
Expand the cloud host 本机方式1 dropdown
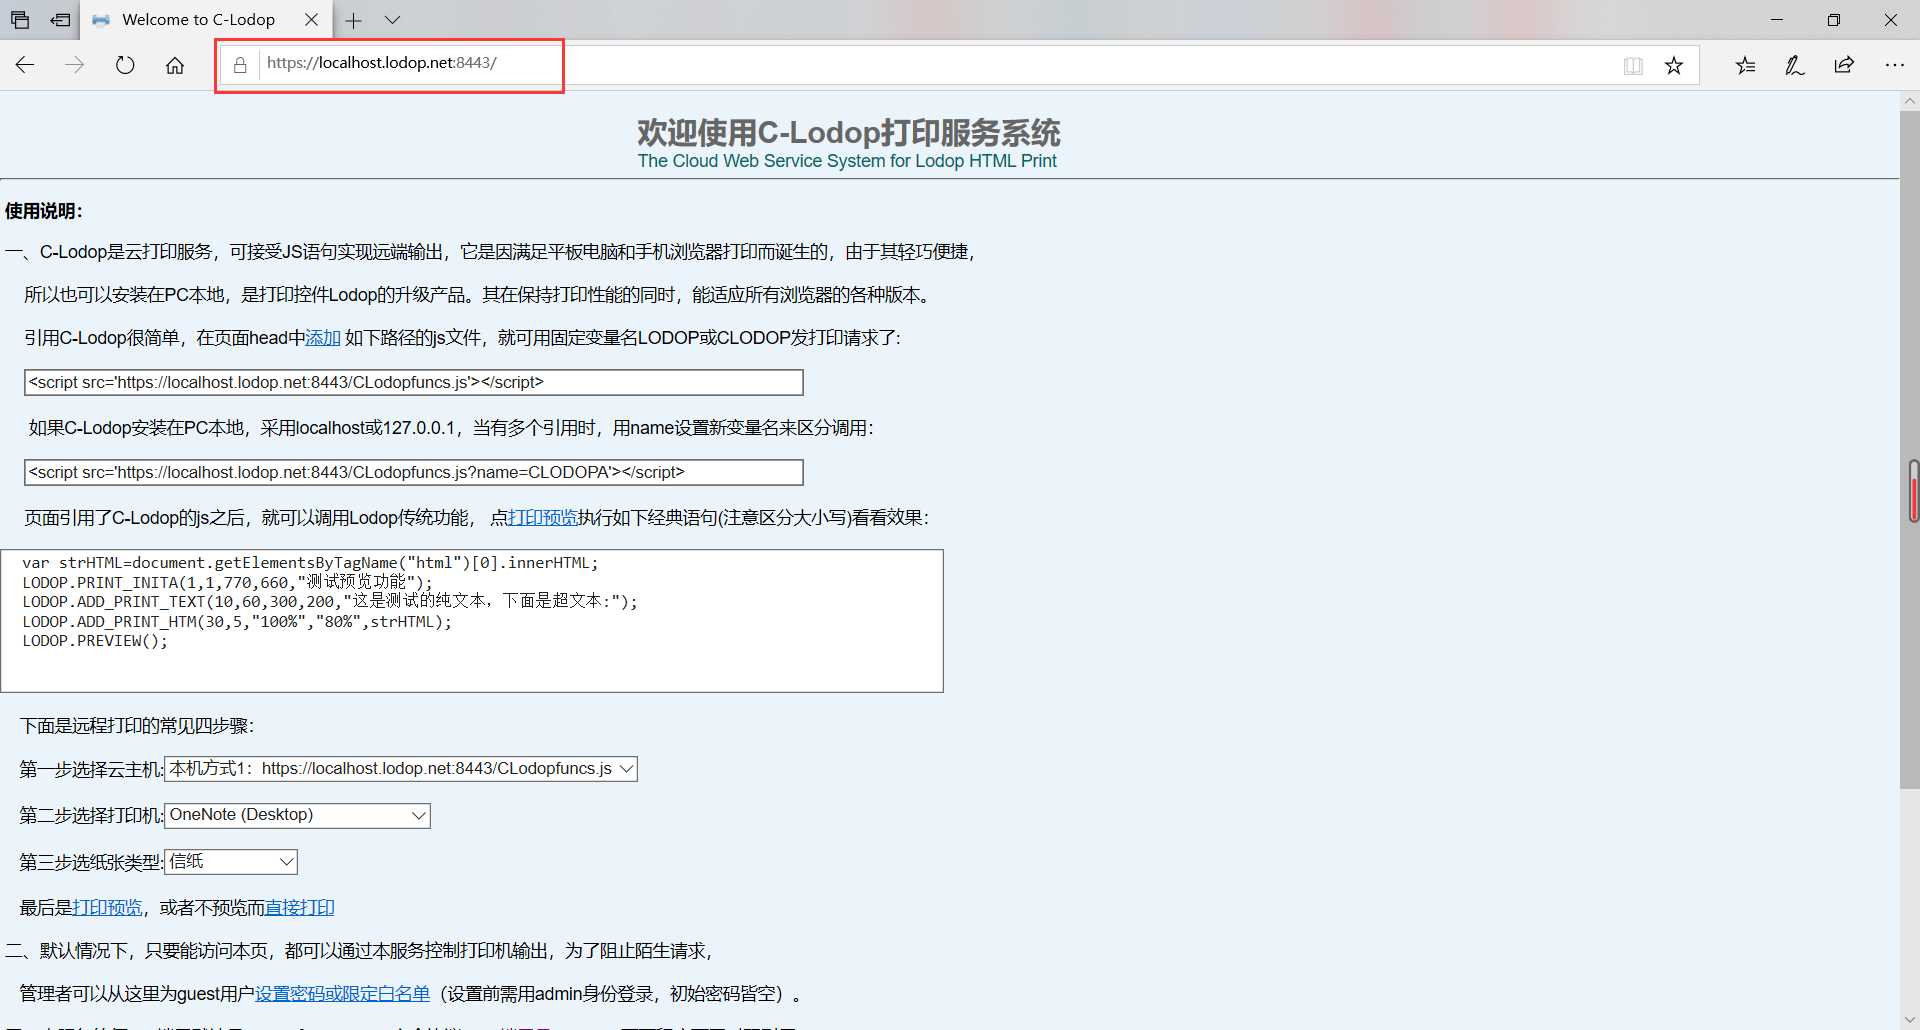400,769
